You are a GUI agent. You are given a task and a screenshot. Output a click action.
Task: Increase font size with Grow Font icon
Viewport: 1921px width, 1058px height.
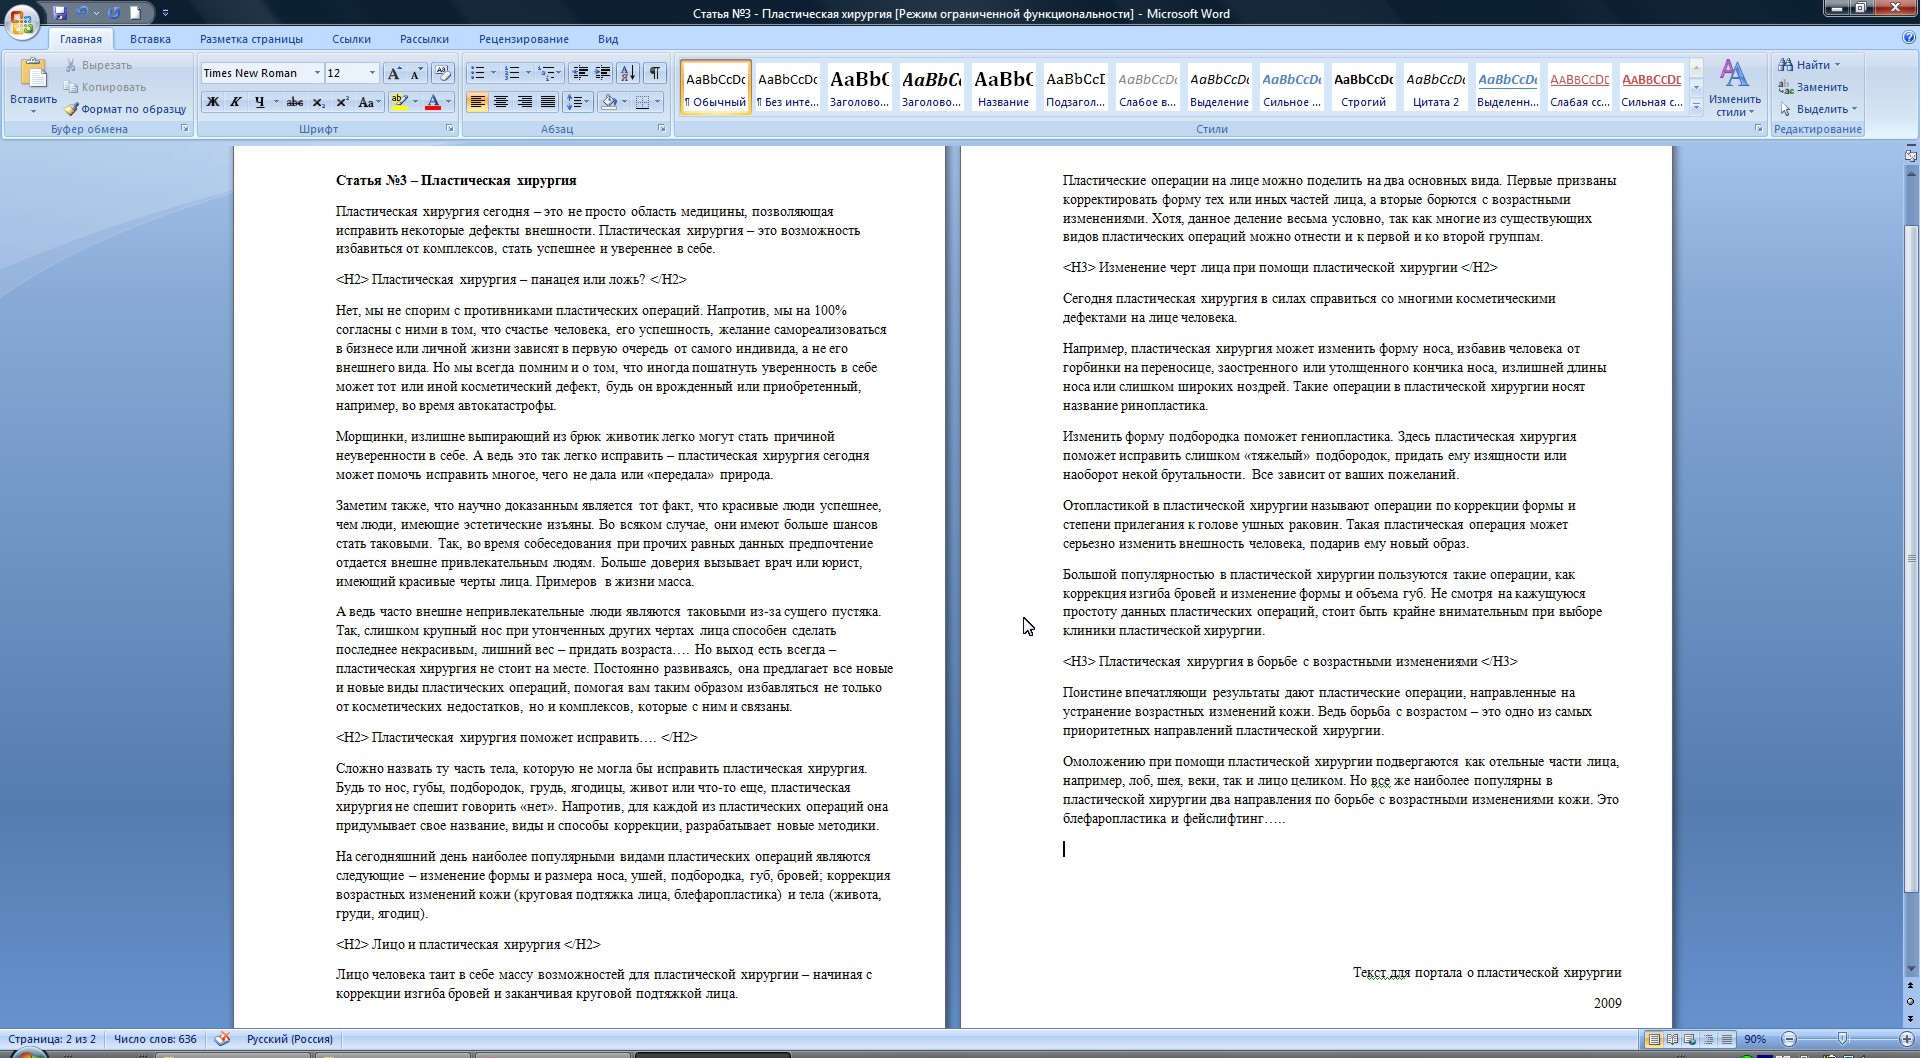pos(394,73)
